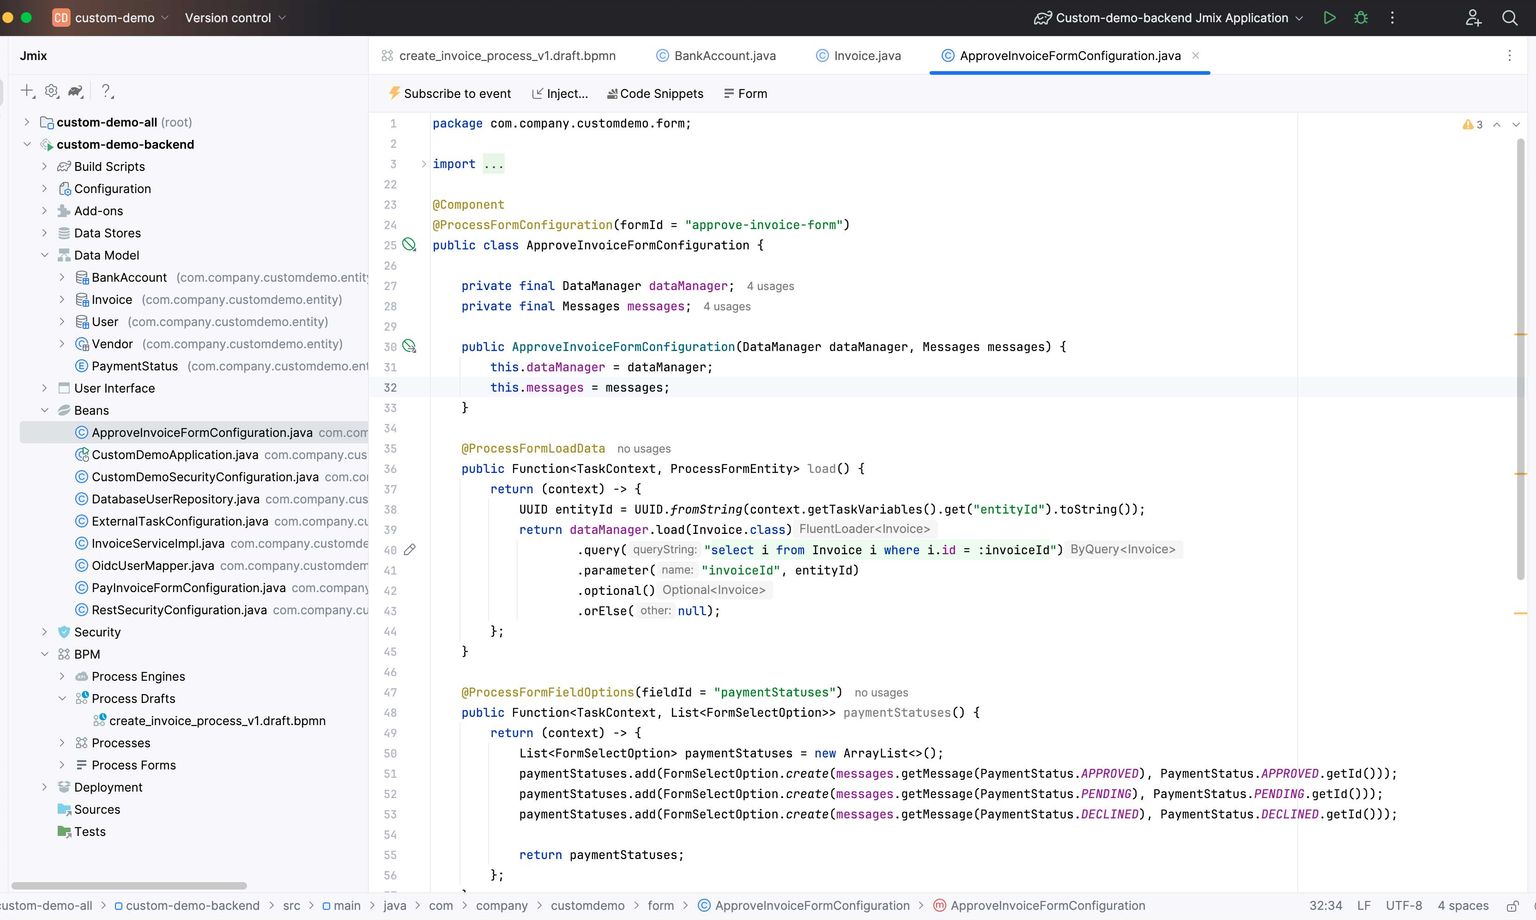Click the custom-demo-backend breadcrumb
This screenshot has height=920, width=1536.
pyautogui.click(x=186, y=906)
